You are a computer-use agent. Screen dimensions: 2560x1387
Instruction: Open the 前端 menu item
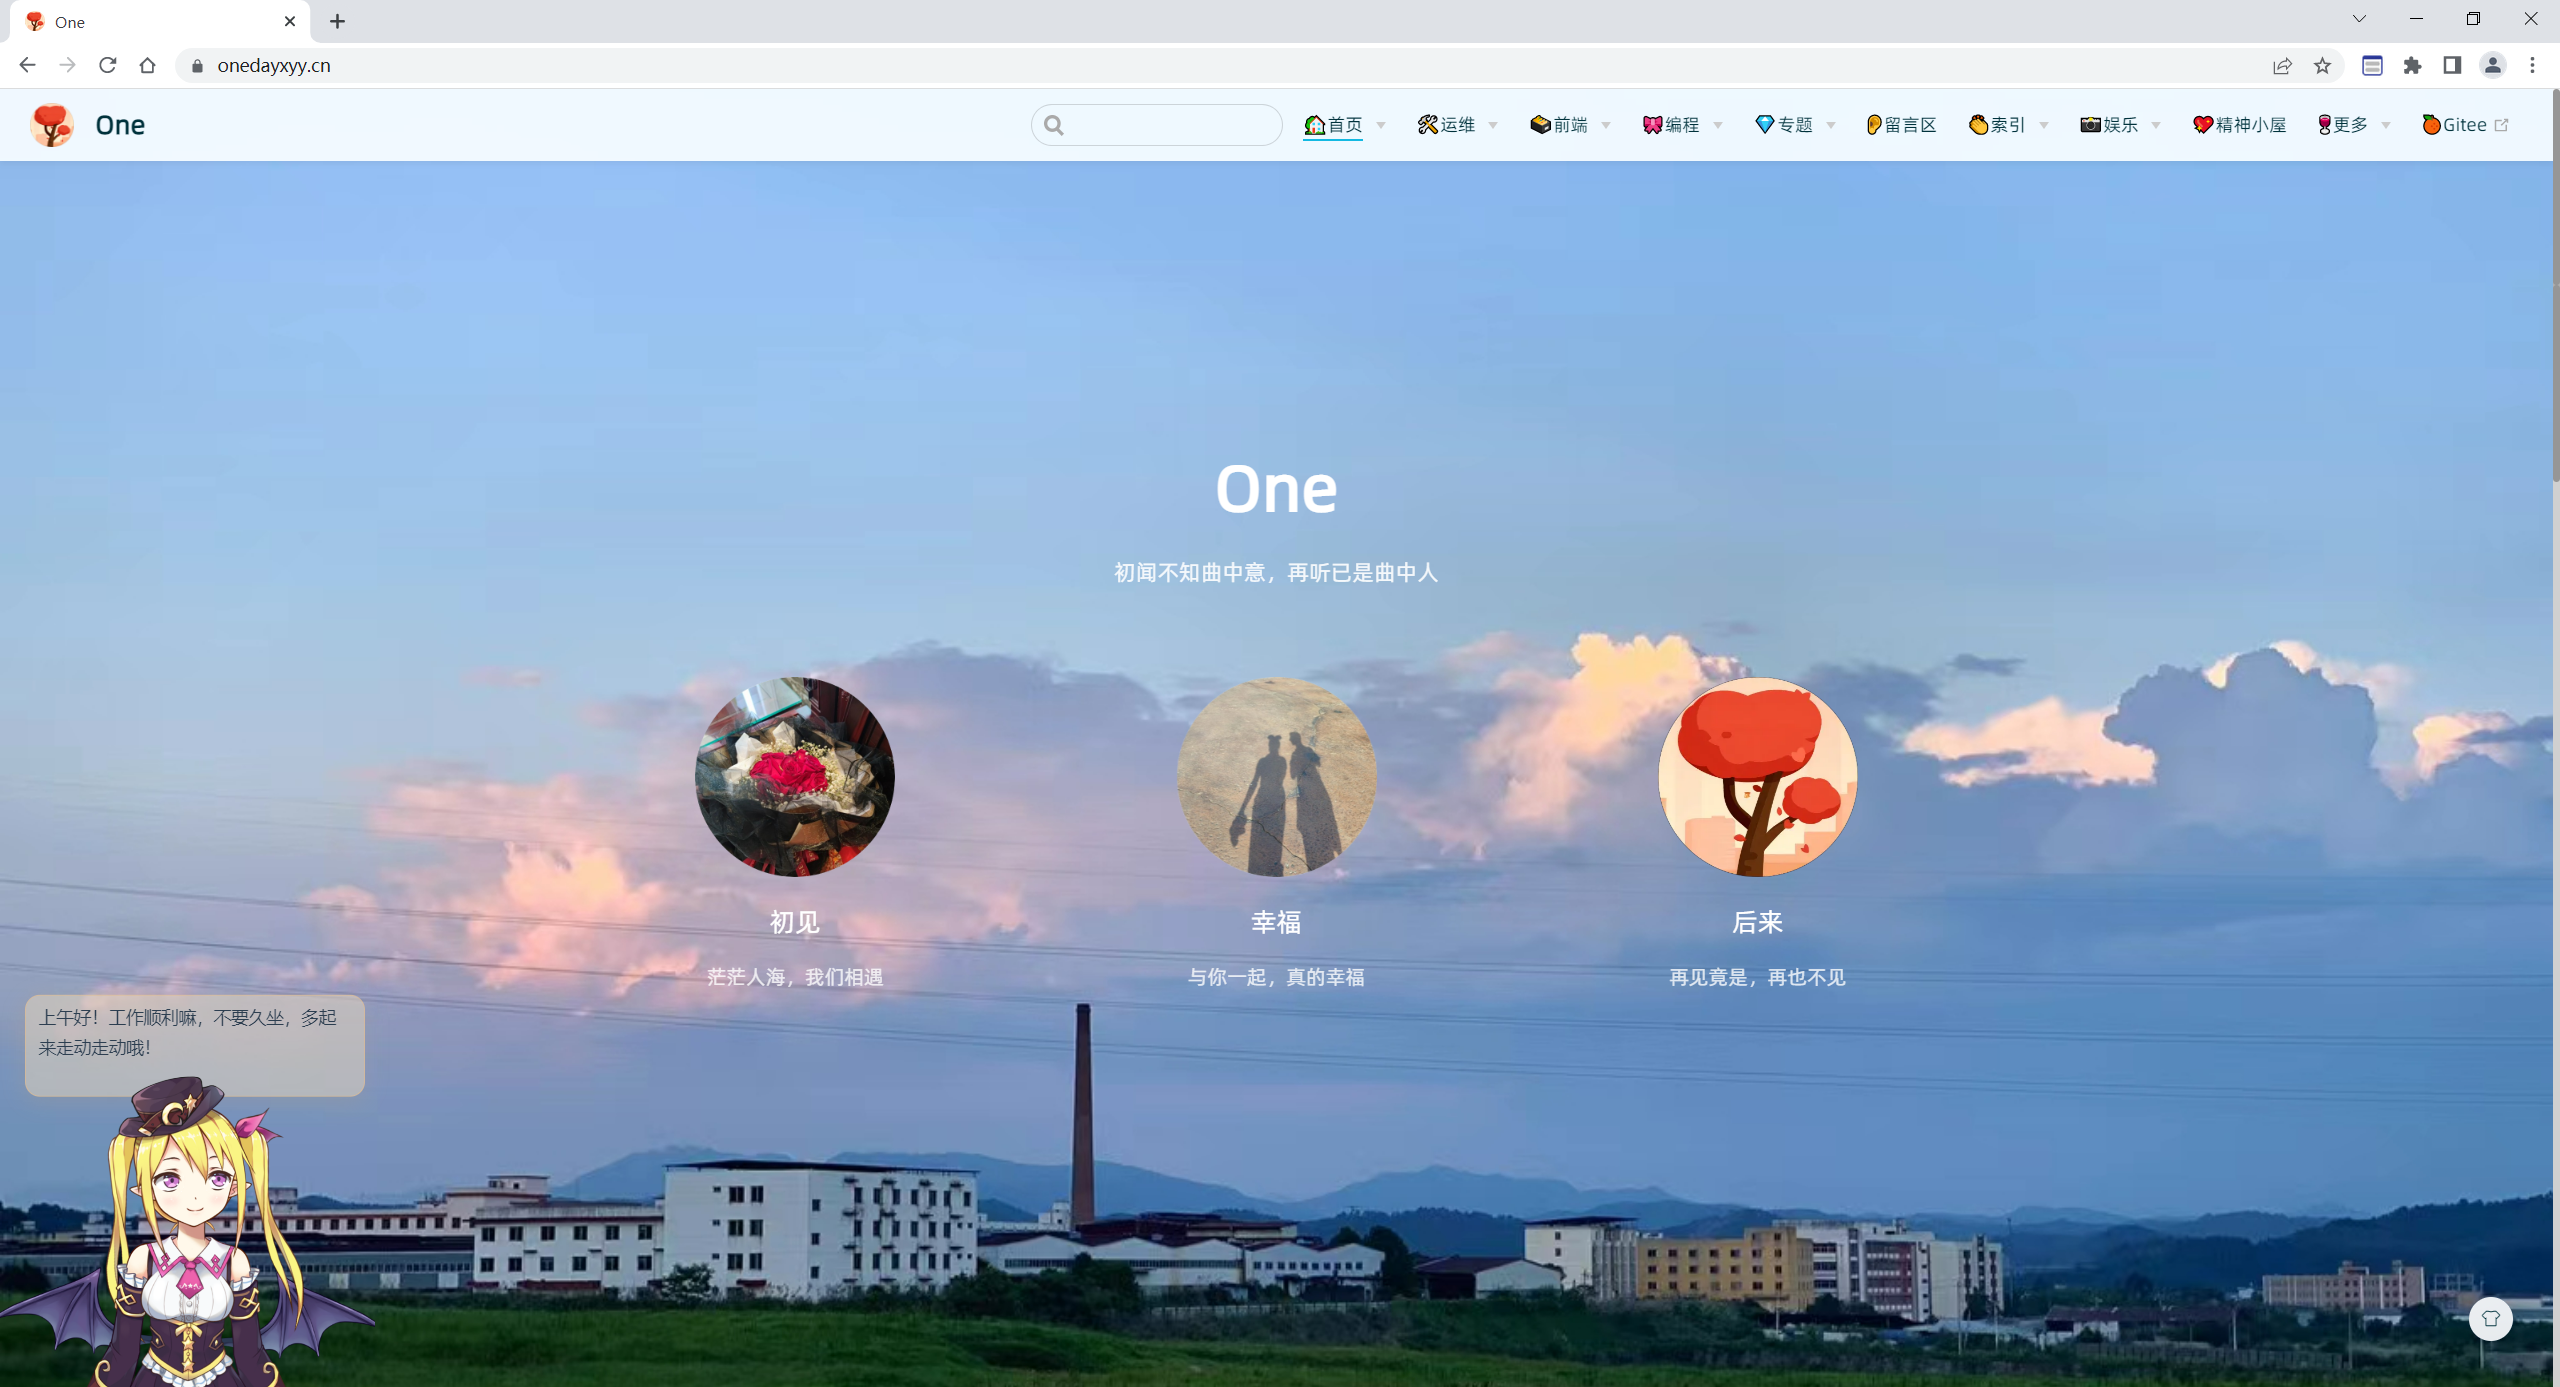(x=1559, y=125)
